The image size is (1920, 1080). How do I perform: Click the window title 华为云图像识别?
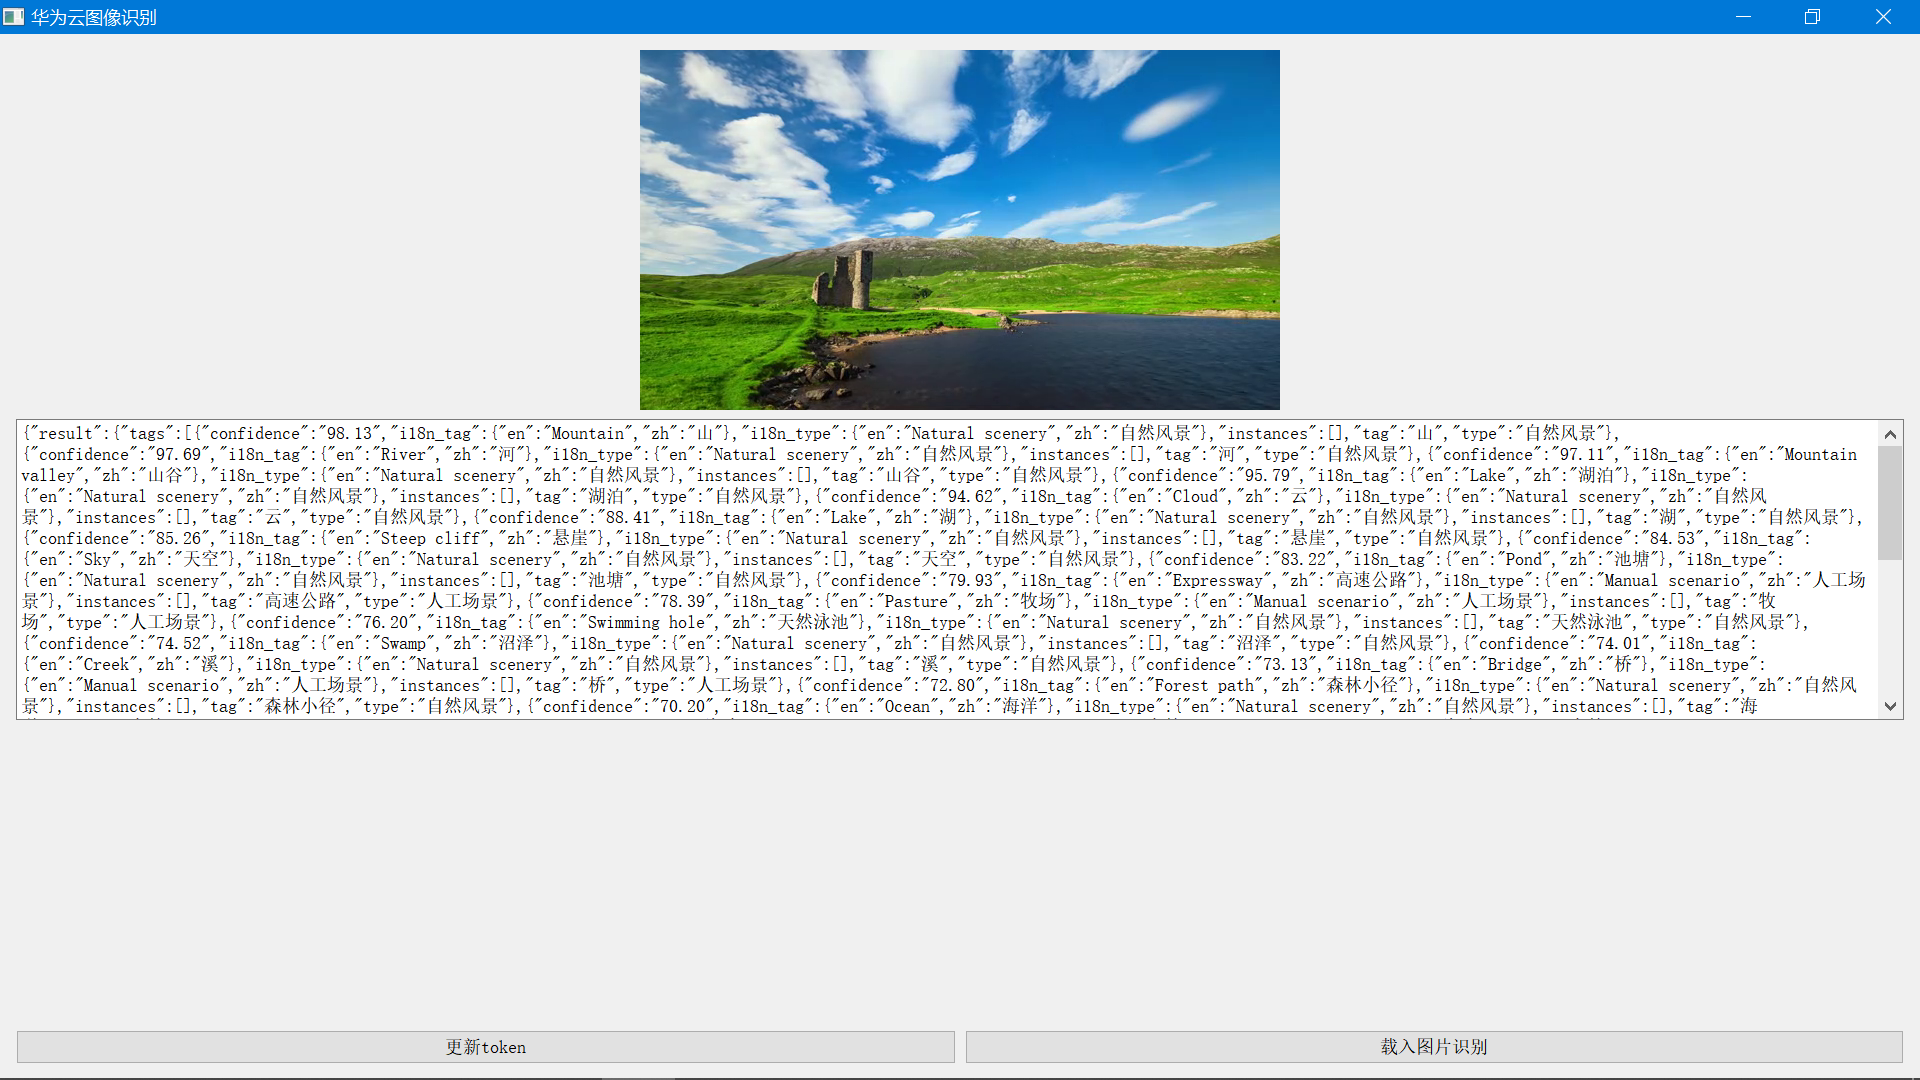click(x=93, y=17)
